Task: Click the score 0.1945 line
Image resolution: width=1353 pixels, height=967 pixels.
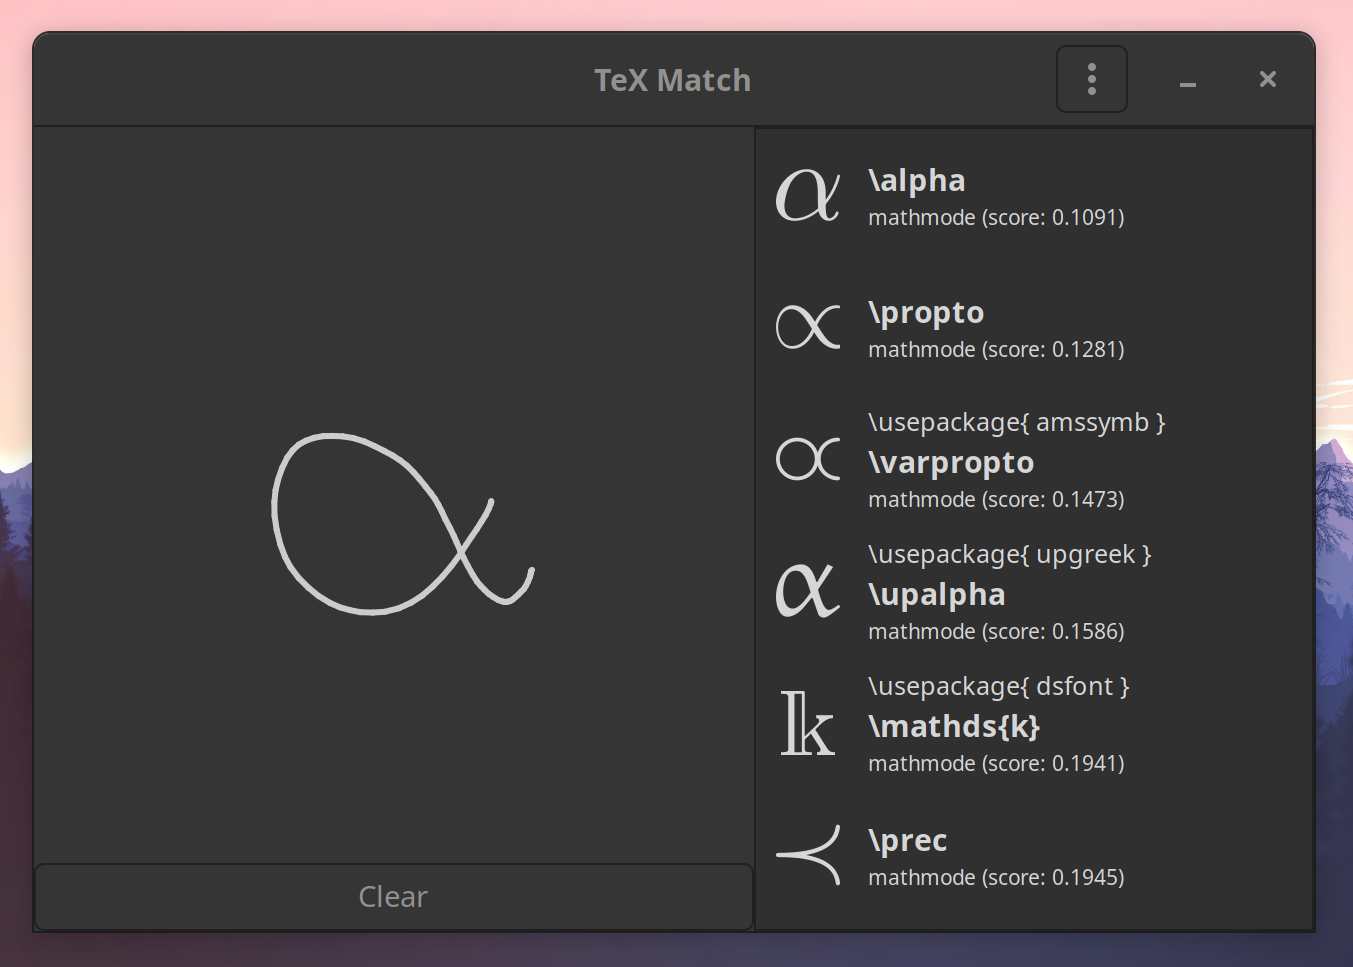Action: pos(996,878)
